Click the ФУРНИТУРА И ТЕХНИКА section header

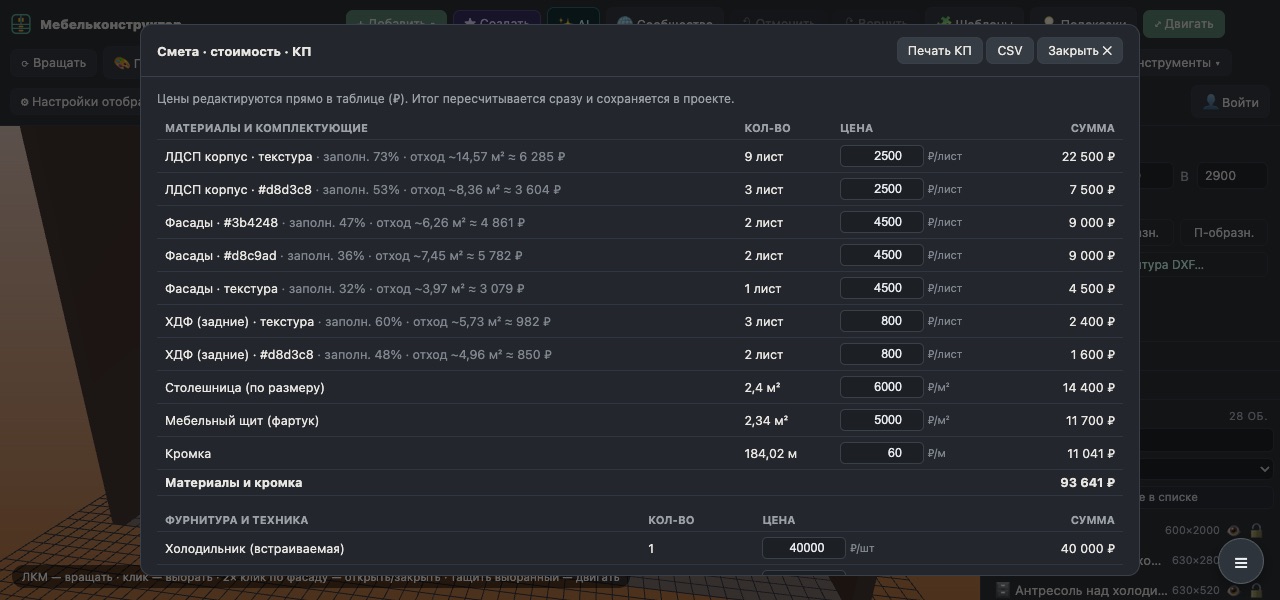pyautogui.click(x=236, y=520)
